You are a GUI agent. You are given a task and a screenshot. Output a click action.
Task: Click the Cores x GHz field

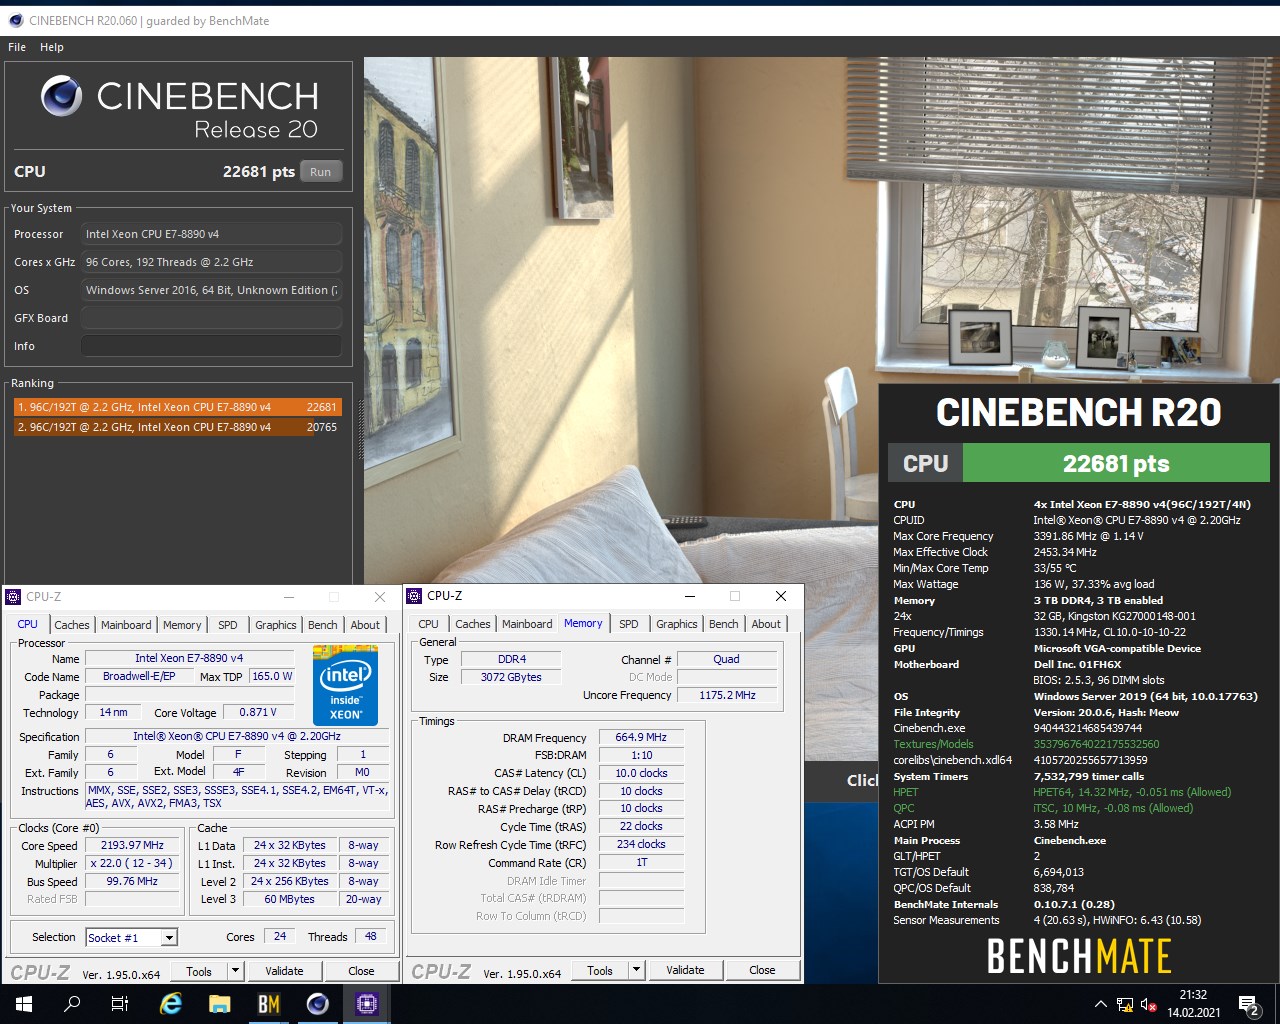click(x=211, y=262)
